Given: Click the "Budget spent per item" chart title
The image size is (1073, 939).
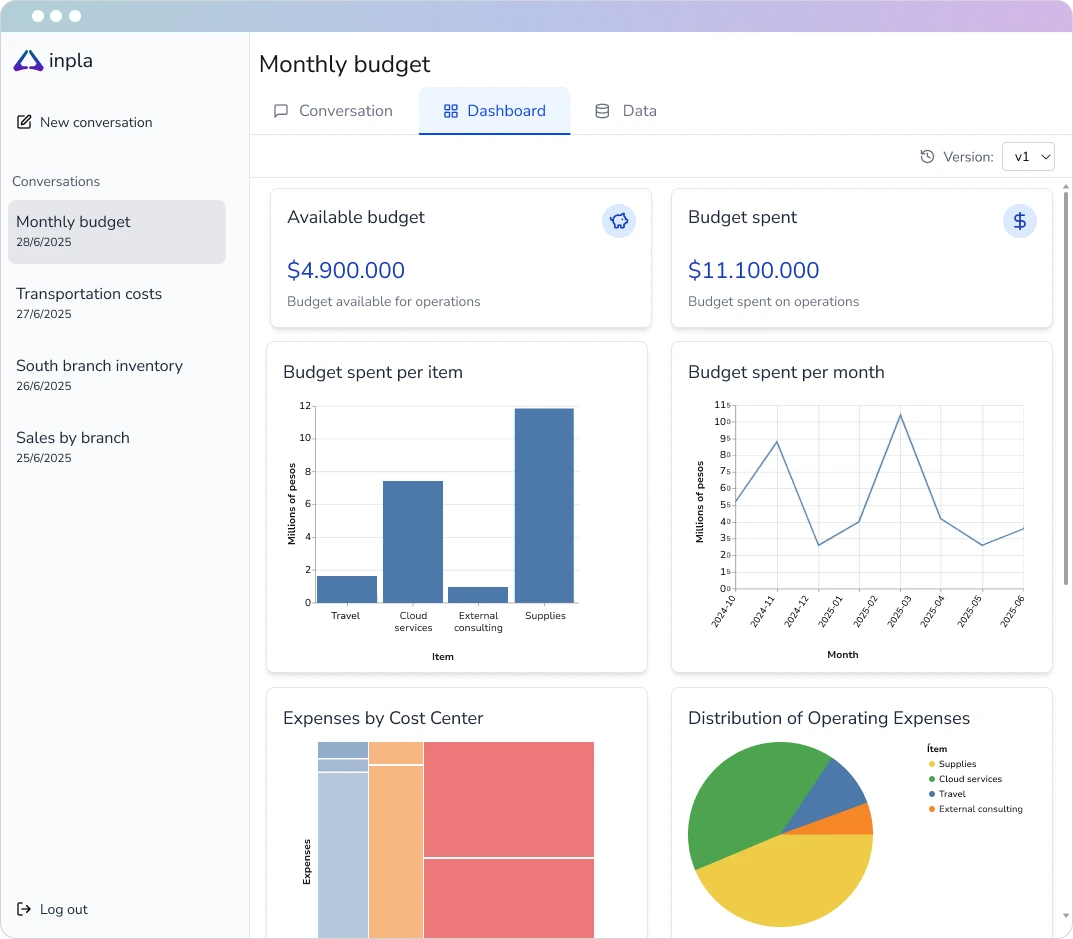Looking at the screenshot, I should click(373, 372).
